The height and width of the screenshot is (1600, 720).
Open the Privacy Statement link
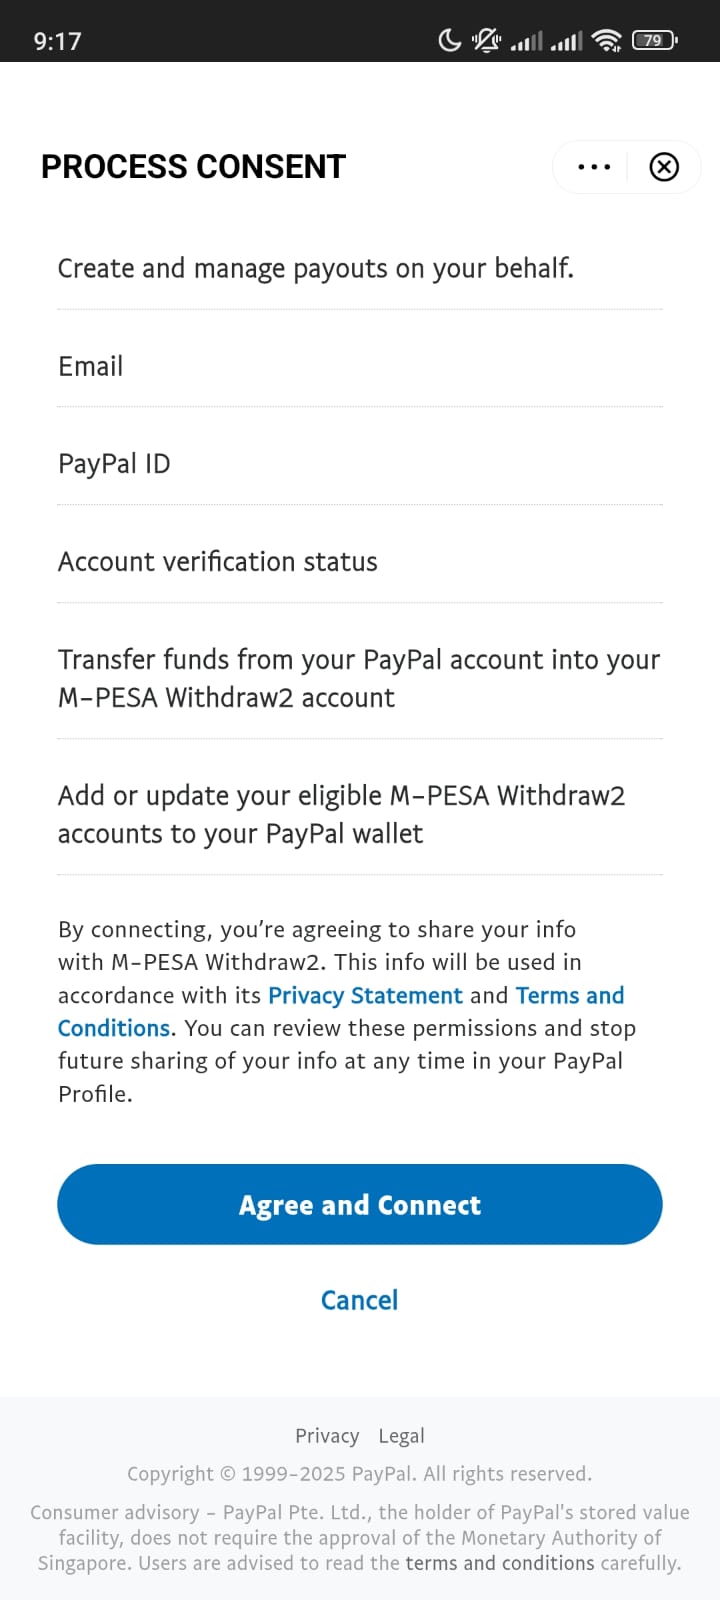(x=365, y=995)
